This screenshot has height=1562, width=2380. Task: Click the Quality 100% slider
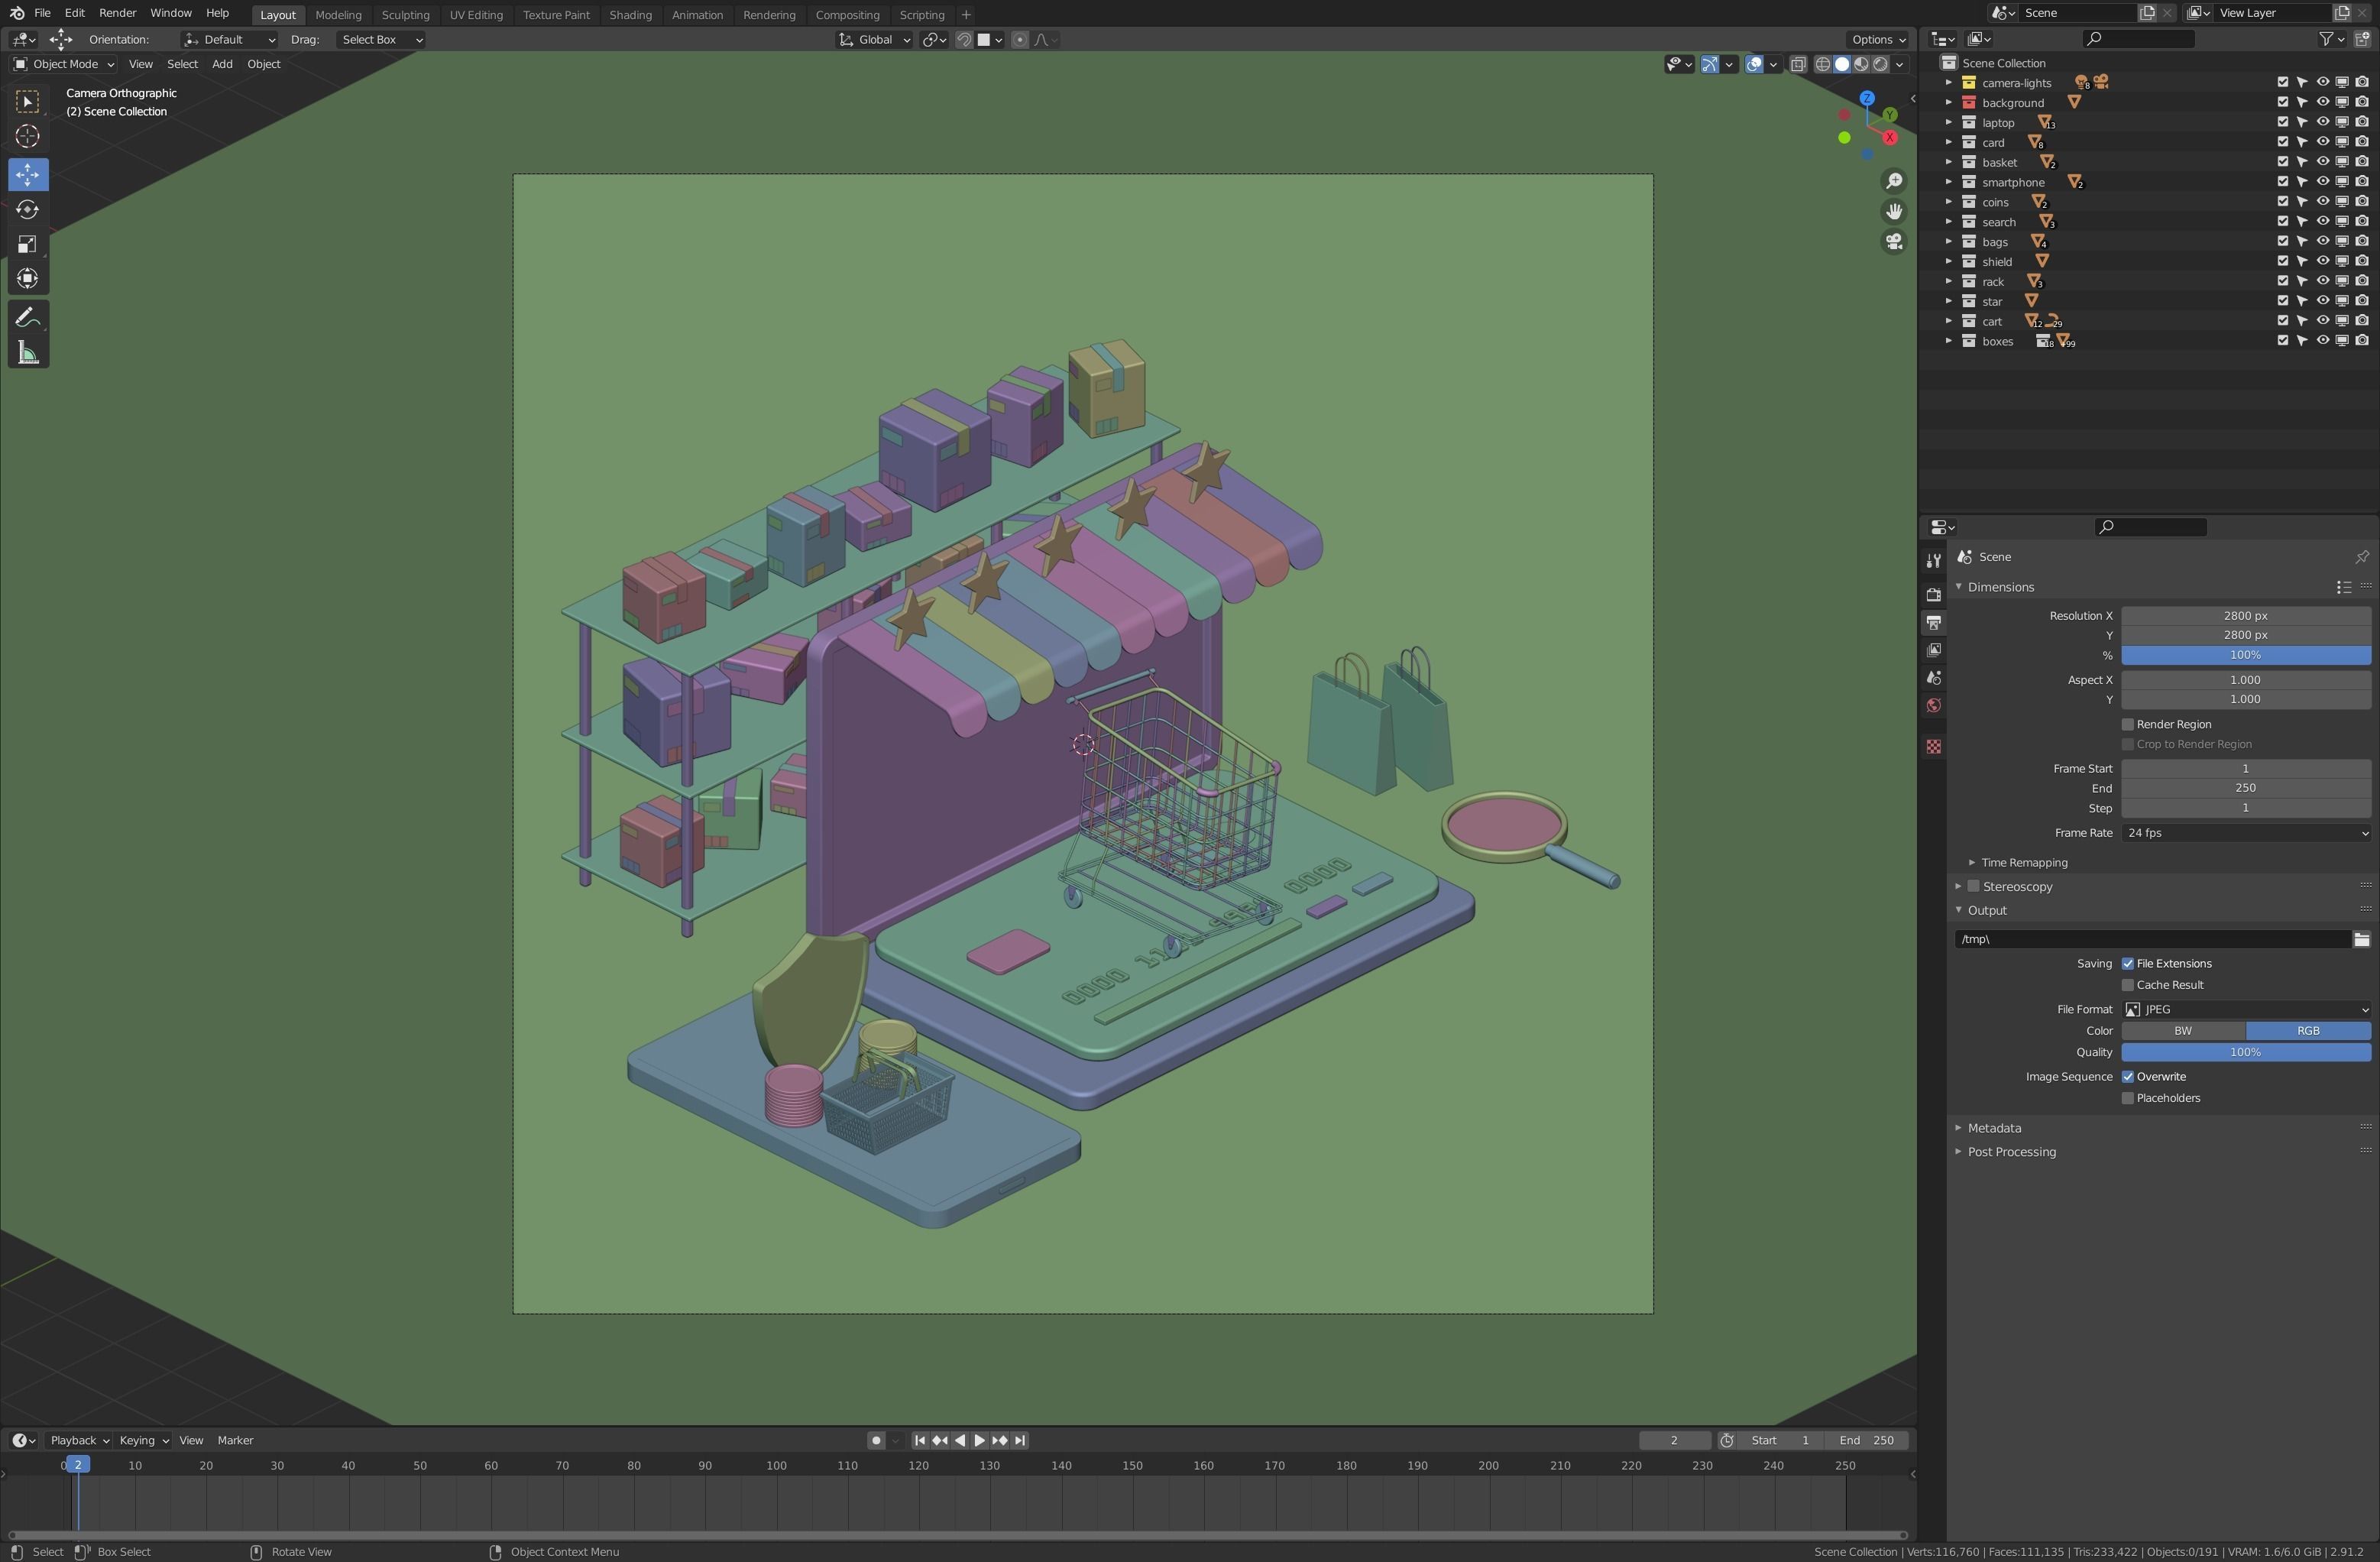(2245, 1052)
